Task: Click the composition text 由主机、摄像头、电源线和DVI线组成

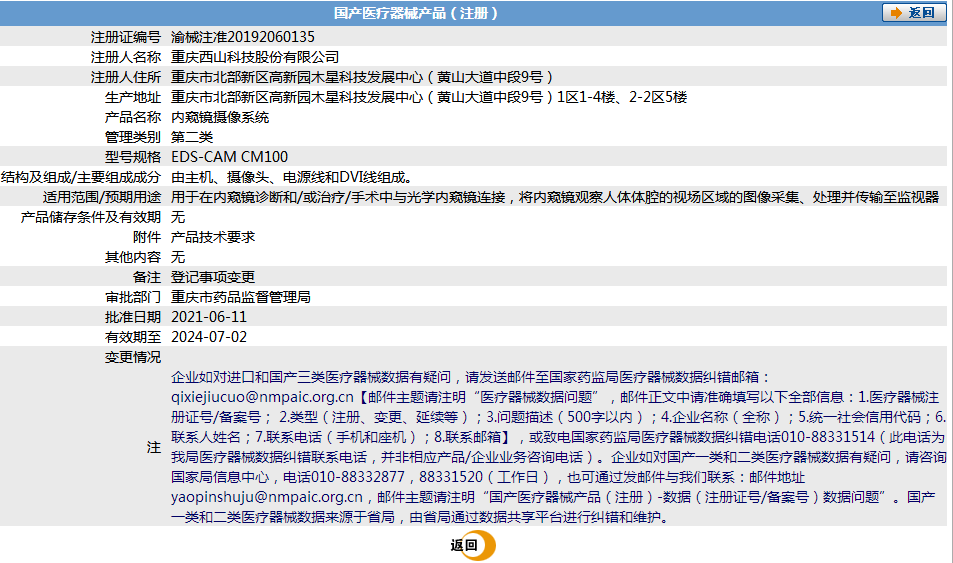Action: click(294, 177)
